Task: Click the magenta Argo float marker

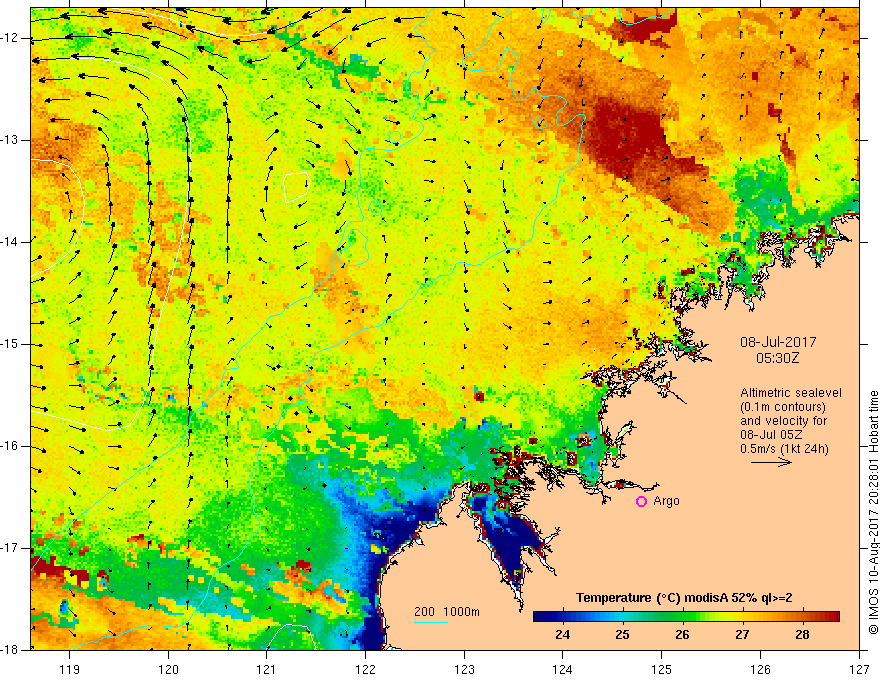Action: [x=641, y=502]
